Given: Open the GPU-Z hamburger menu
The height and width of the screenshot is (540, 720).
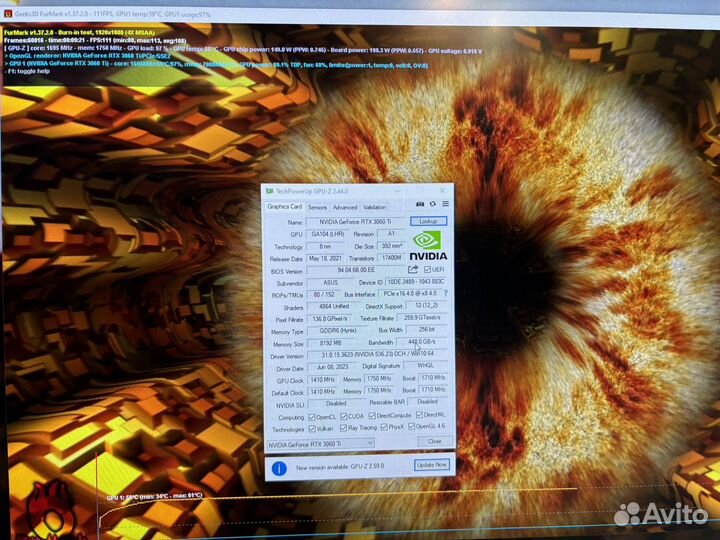Looking at the screenshot, I should click(445, 203).
